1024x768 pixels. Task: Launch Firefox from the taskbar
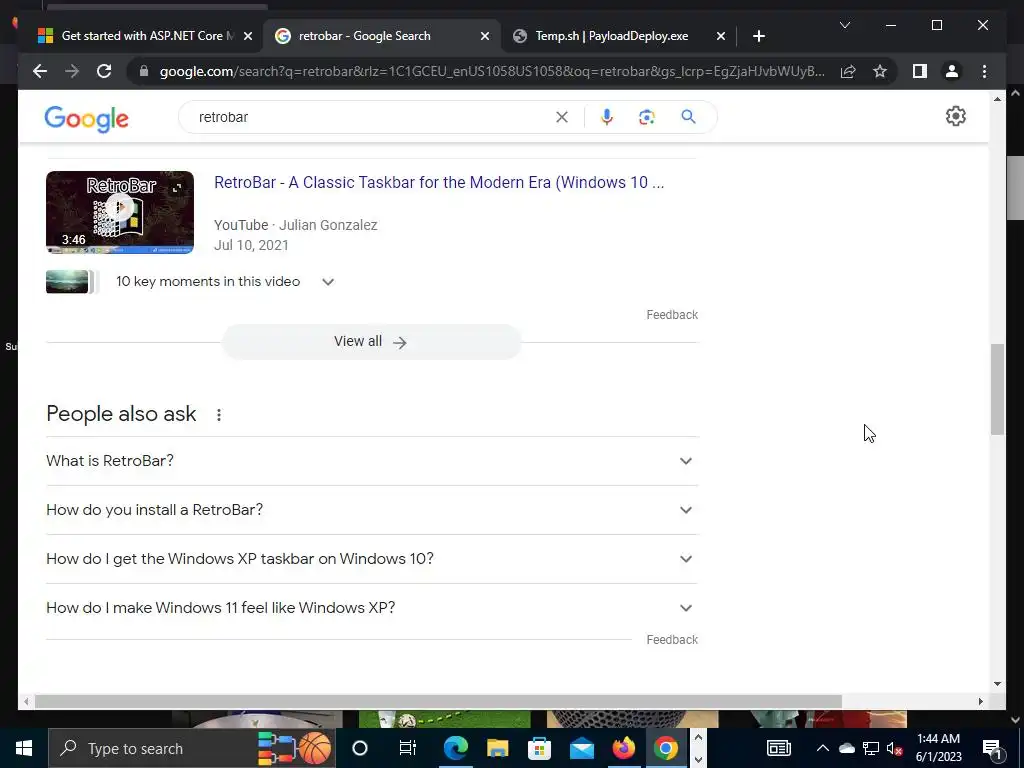(624, 748)
